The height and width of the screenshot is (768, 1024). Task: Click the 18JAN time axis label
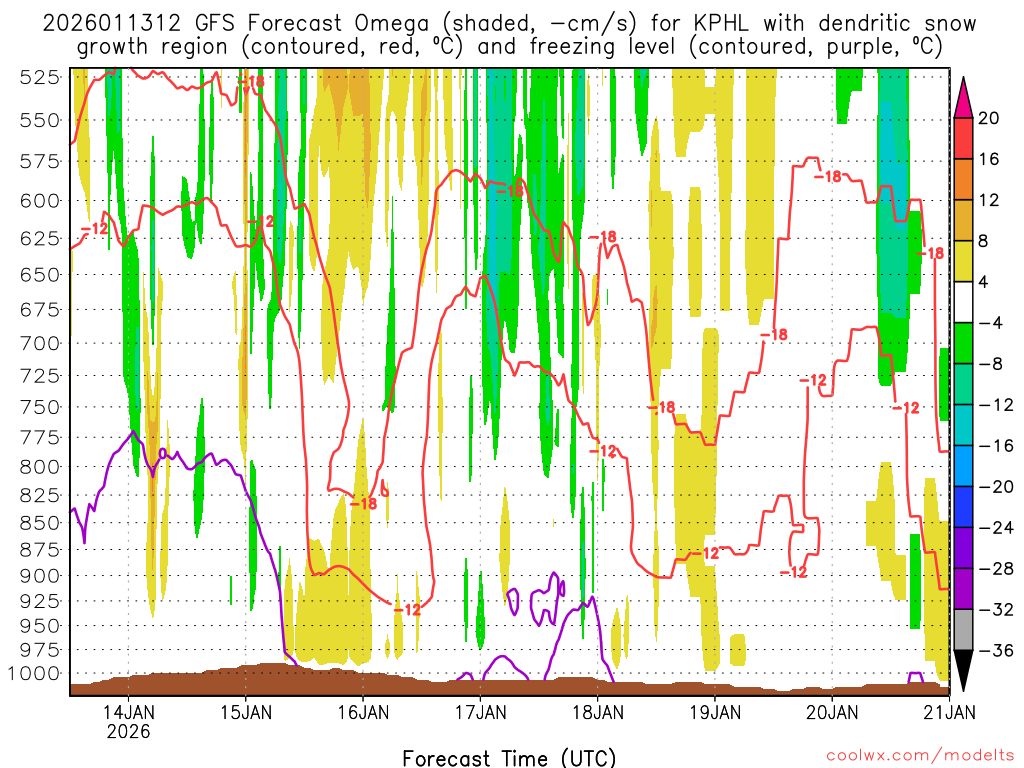pos(598,712)
